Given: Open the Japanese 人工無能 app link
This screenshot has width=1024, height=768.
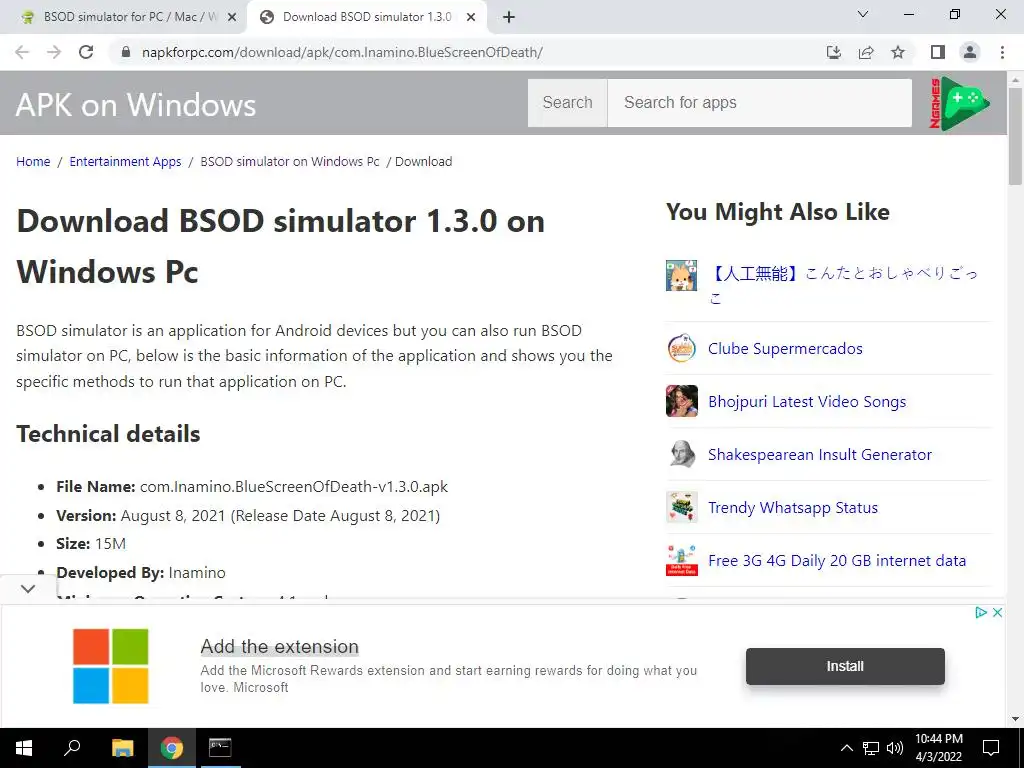Looking at the screenshot, I should click(x=844, y=285).
